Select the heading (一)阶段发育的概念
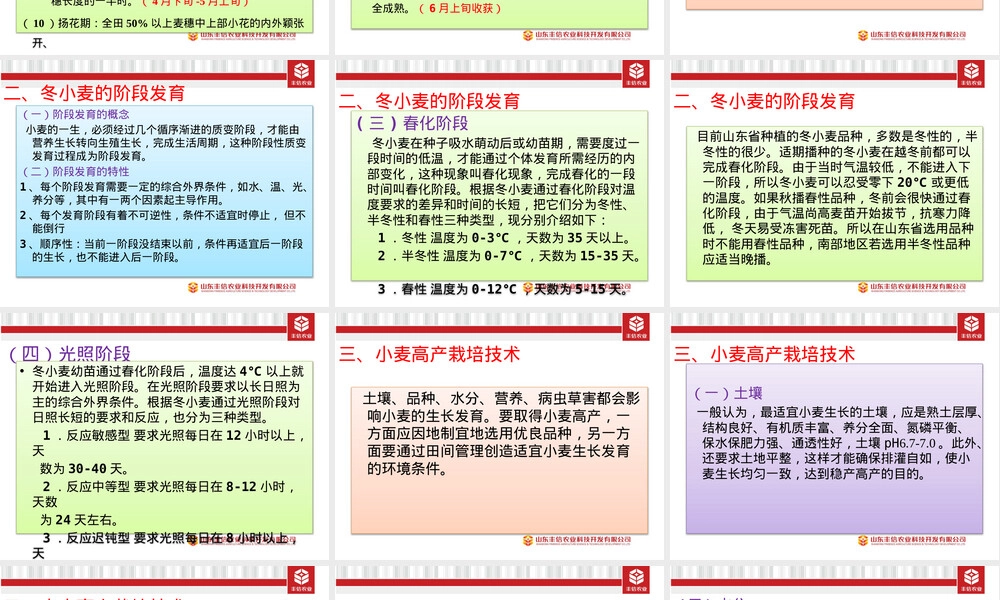The width and height of the screenshot is (1000, 600). pos(76,114)
